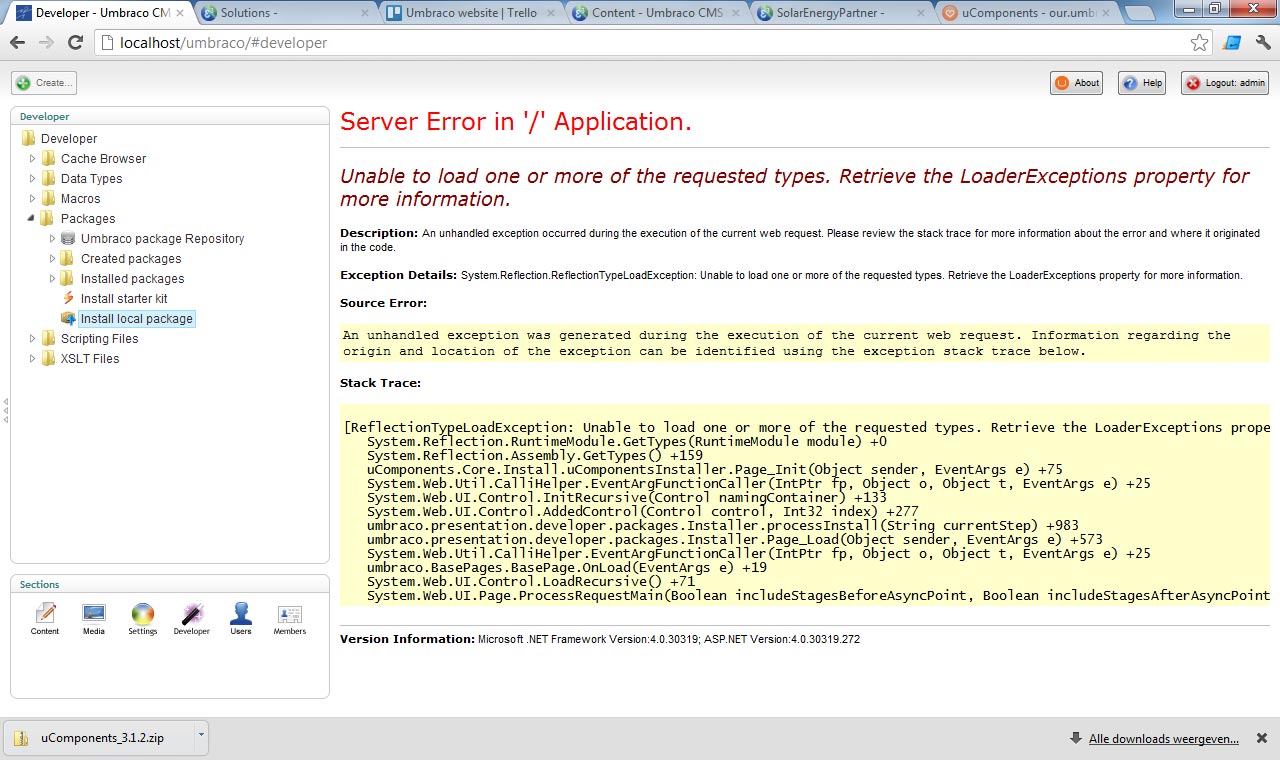Expand the Data Types node
The image size is (1280, 760).
coord(32,178)
